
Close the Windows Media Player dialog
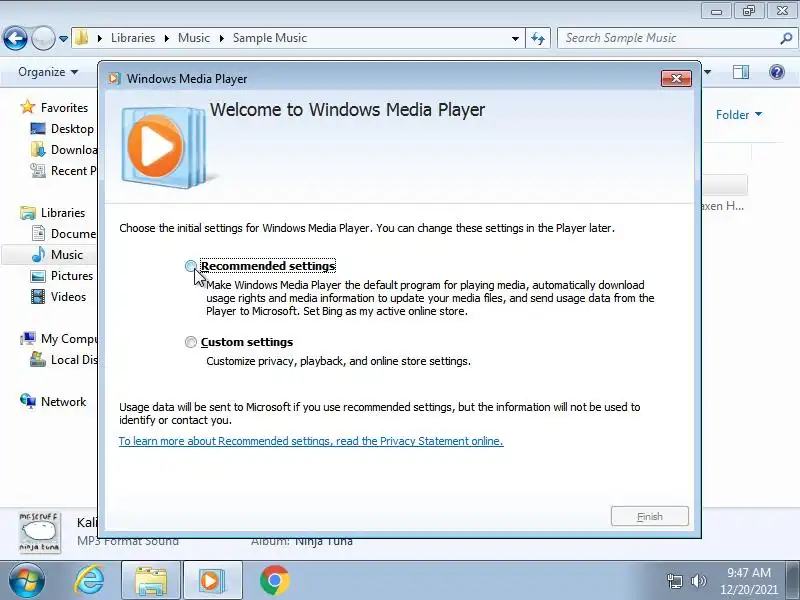pos(676,78)
